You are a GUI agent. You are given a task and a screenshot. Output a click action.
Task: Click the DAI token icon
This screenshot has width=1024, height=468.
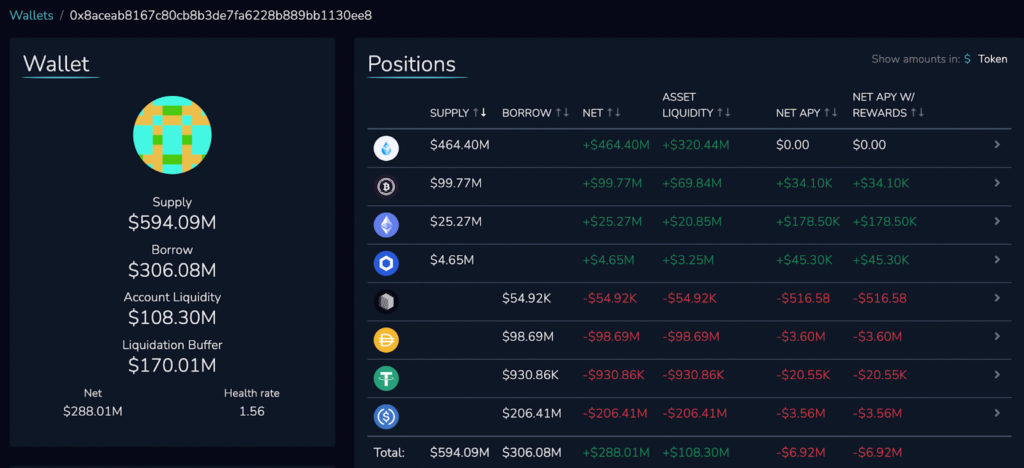click(x=386, y=340)
